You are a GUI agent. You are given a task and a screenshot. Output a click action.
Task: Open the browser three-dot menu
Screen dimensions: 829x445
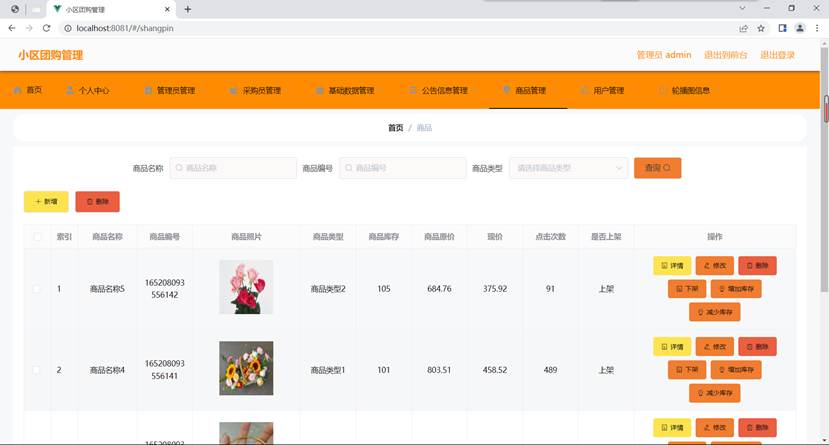pos(817,28)
